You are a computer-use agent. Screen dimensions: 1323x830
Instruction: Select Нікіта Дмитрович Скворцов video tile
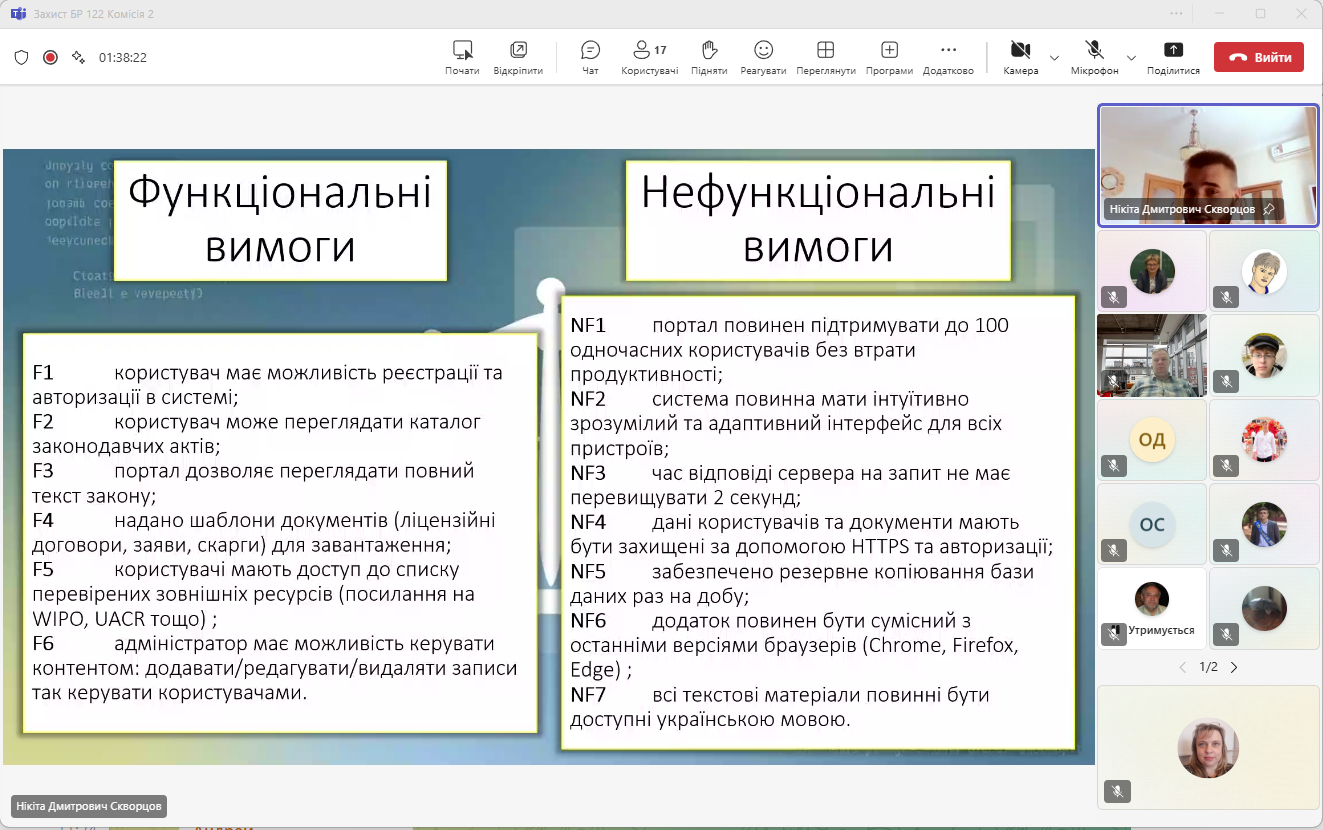tap(1207, 165)
